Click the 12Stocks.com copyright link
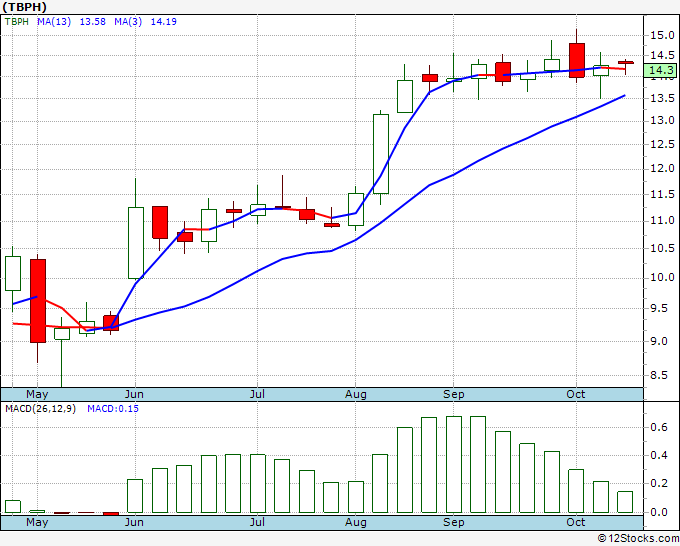Screen dimensions: 680x546 coord(638,538)
